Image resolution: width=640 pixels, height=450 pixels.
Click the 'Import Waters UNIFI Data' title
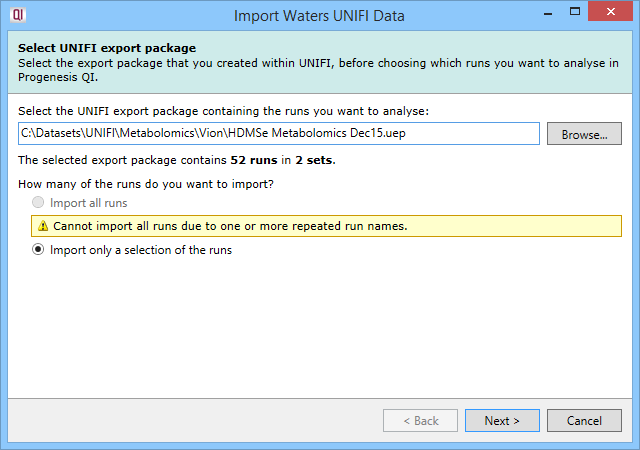tap(319, 16)
